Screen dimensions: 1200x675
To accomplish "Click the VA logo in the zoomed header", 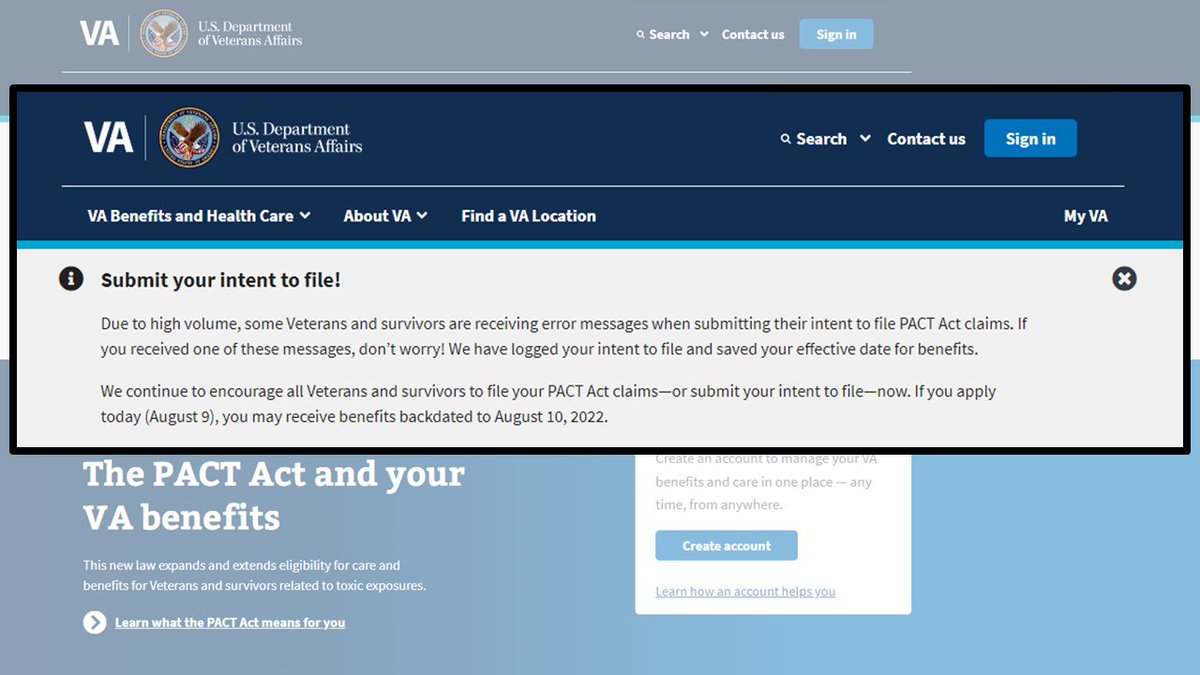I will tap(108, 138).
